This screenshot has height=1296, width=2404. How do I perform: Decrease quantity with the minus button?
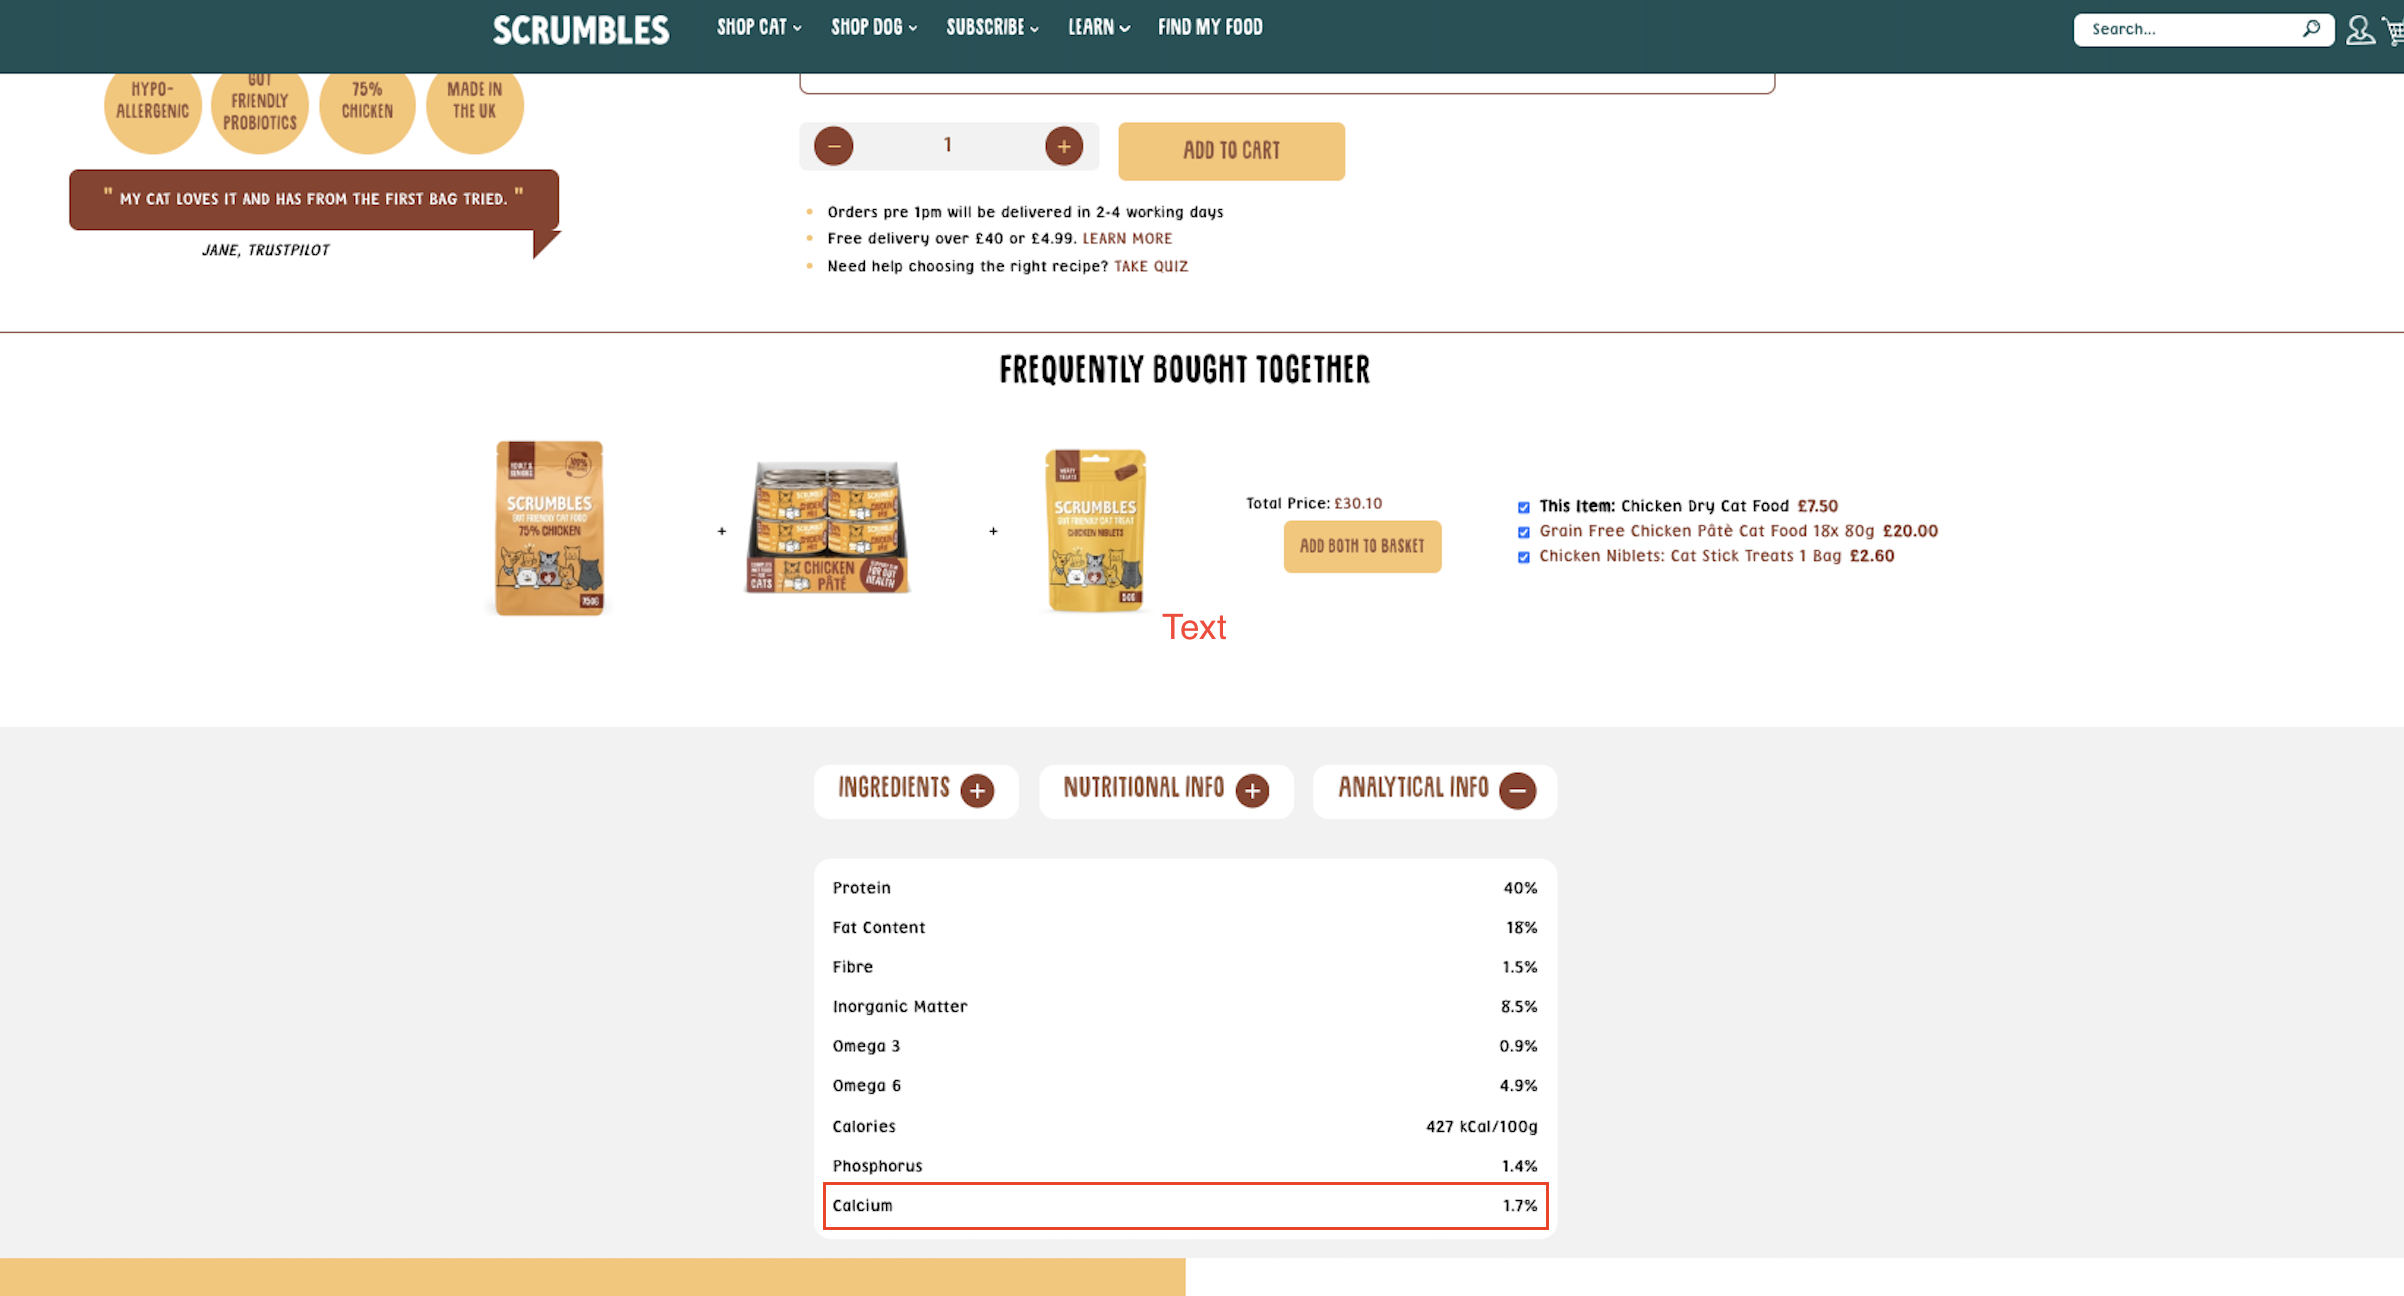click(833, 146)
